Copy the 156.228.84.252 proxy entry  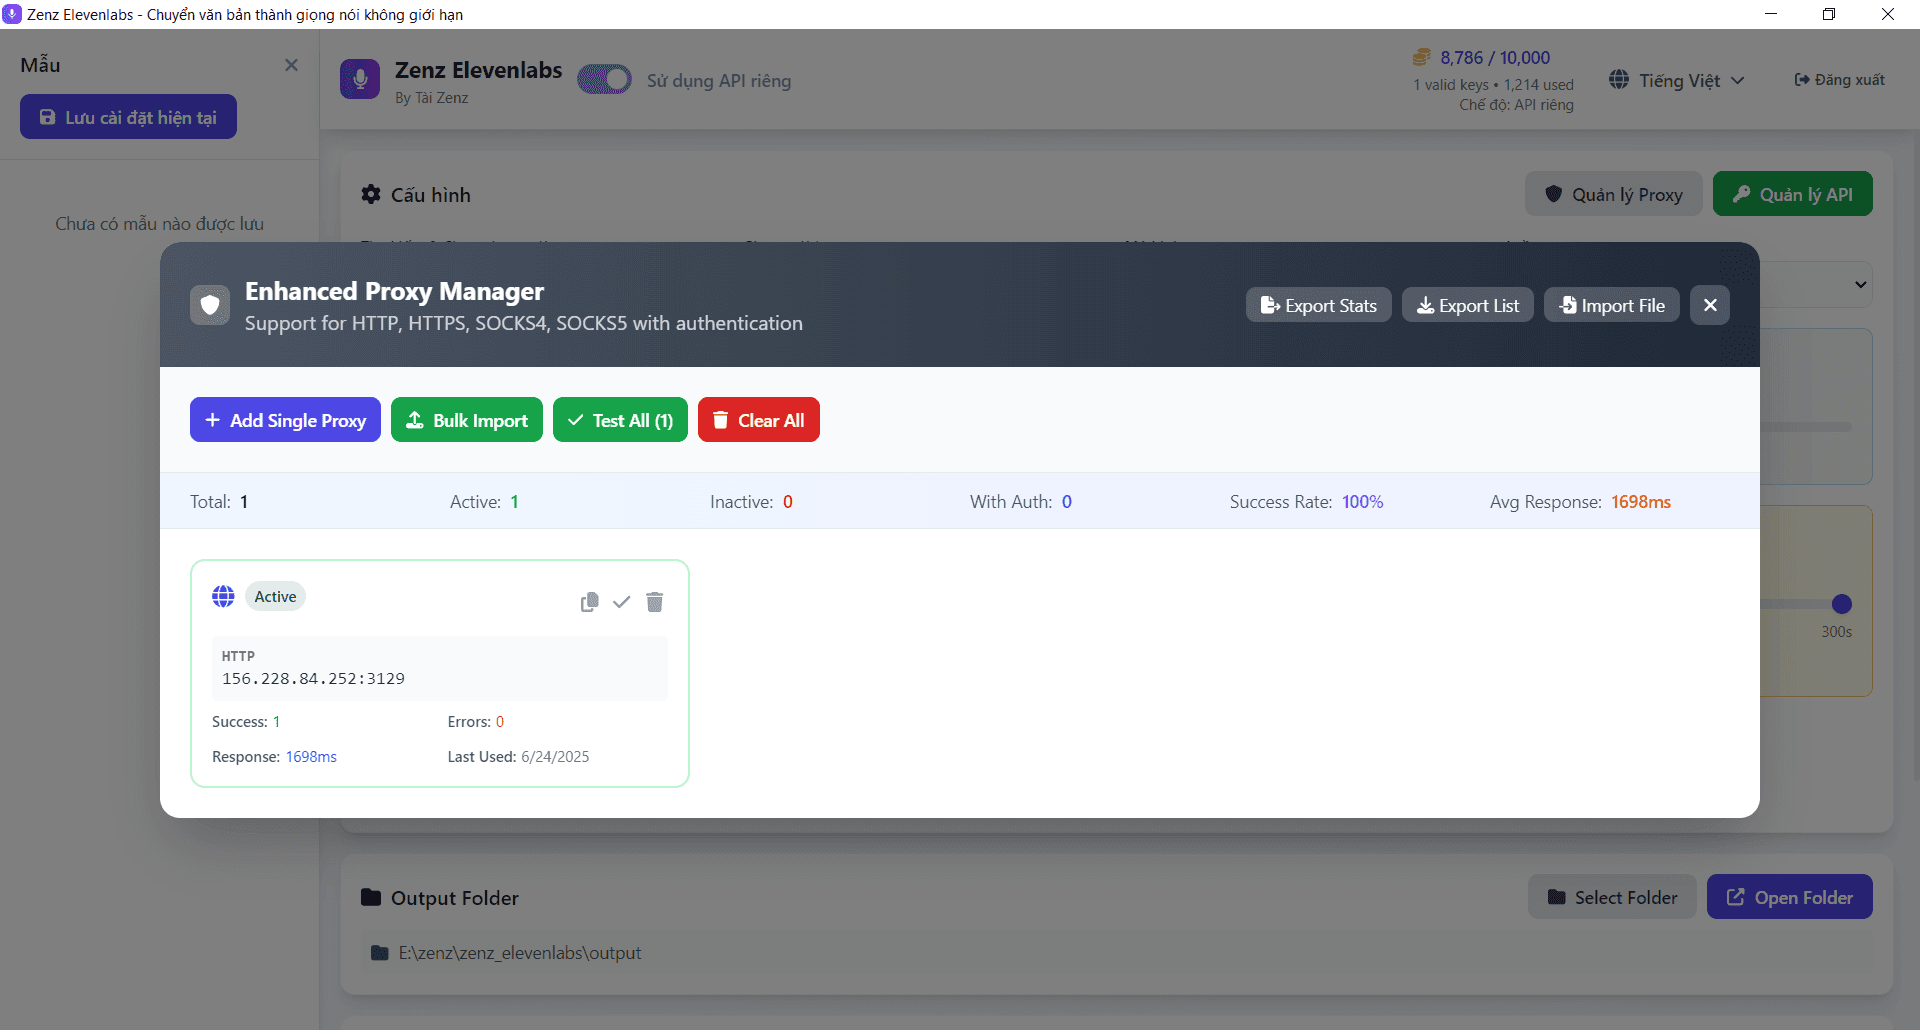590,601
